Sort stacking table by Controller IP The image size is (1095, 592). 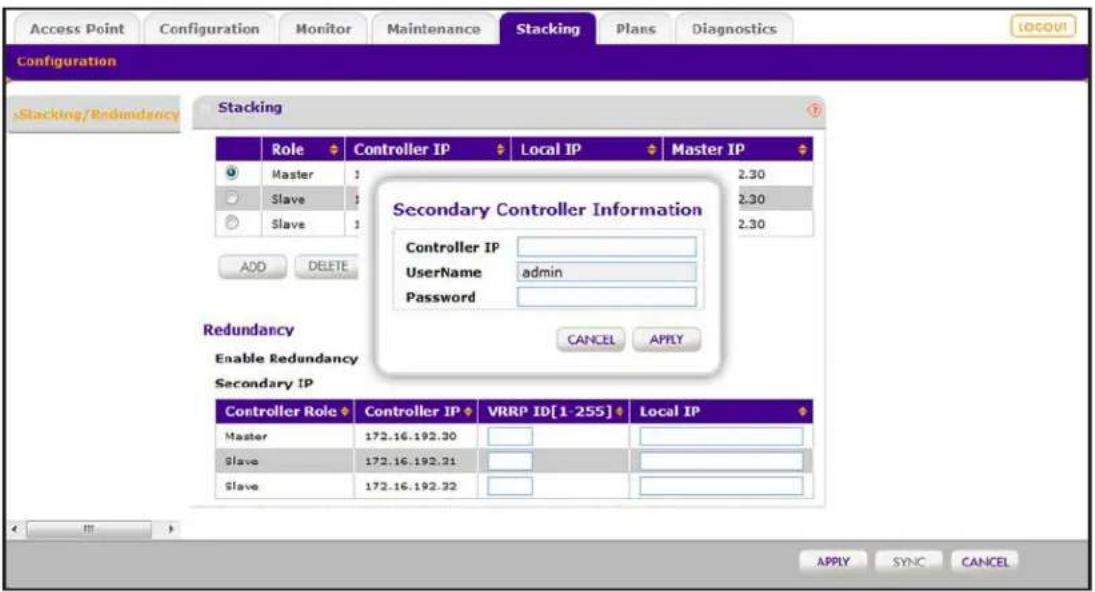tap(500, 149)
